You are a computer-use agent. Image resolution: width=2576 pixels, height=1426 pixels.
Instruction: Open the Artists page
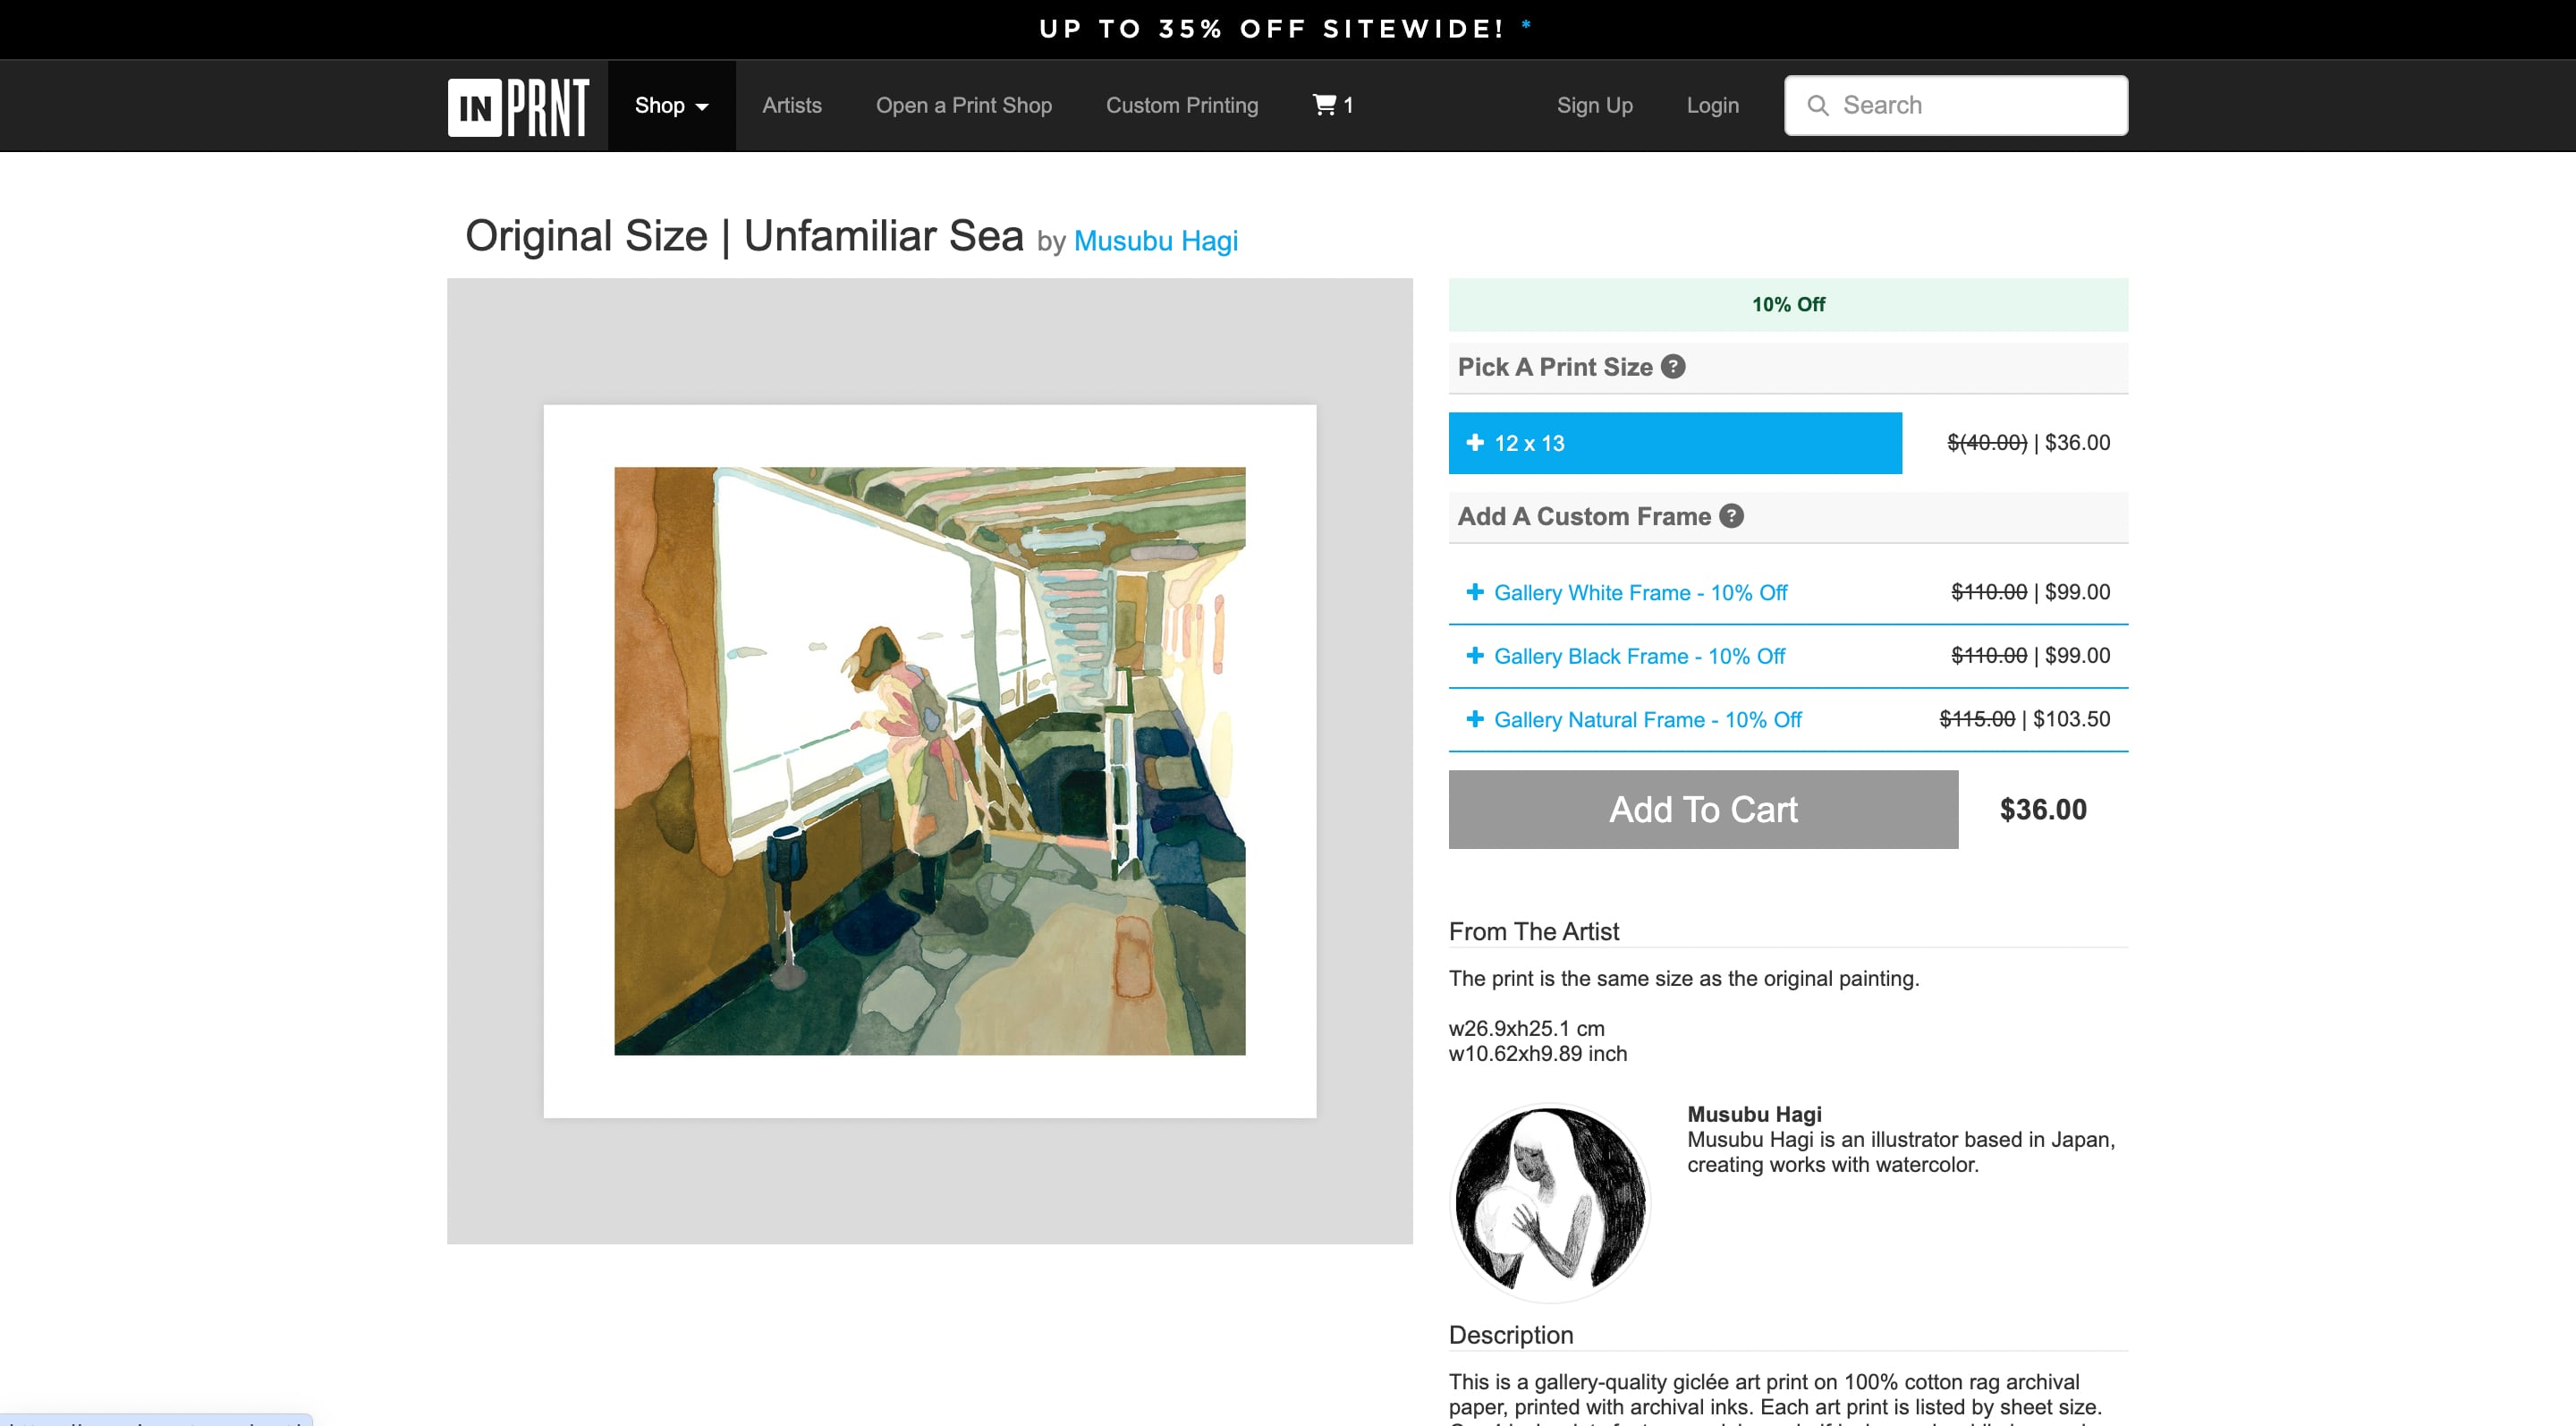coord(792,105)
